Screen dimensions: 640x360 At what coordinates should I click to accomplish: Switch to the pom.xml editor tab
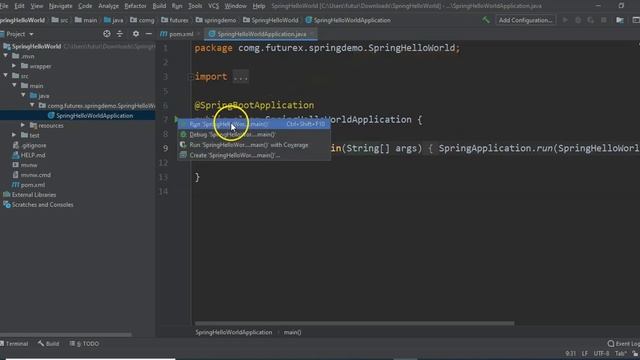(177, 34)
